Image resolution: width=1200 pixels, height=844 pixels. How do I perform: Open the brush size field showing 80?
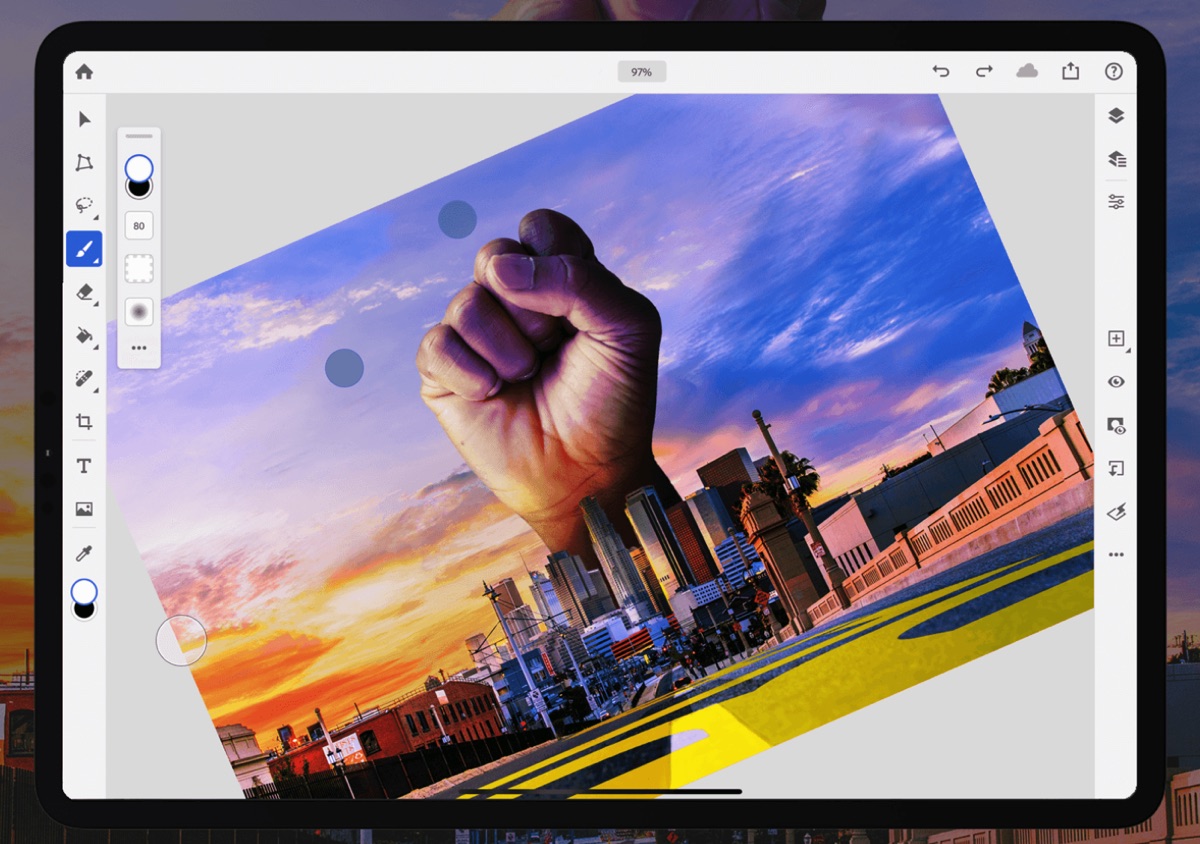(x=139, y=225)
